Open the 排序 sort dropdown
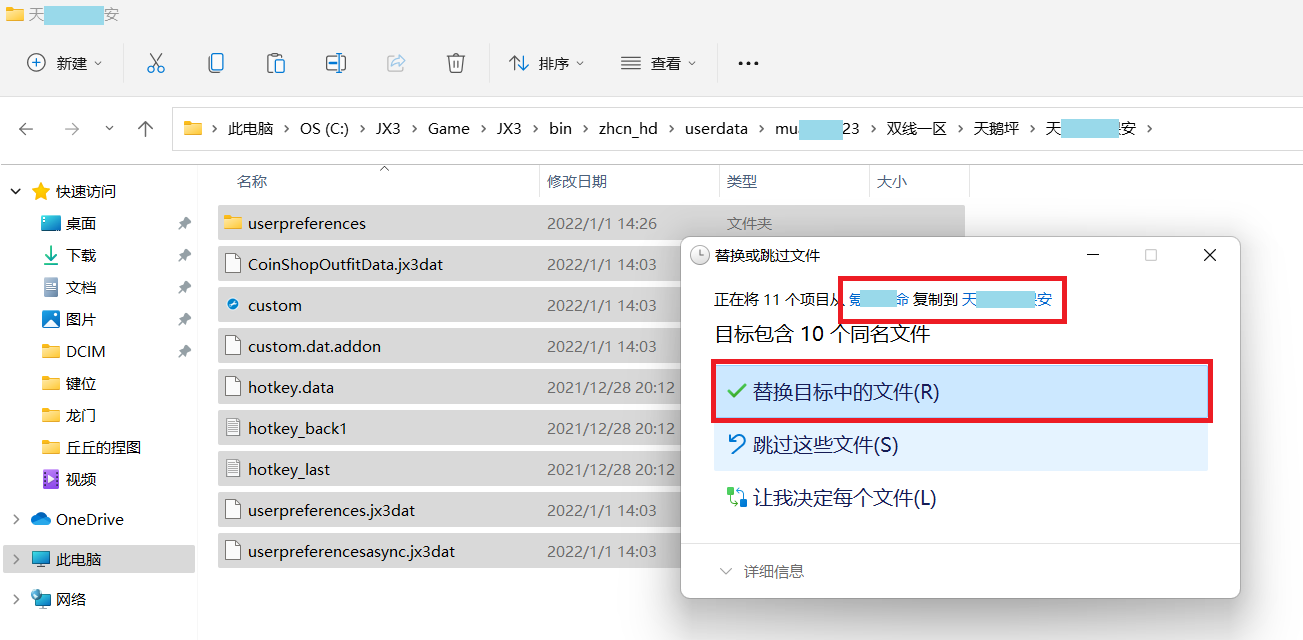 click(x=546, y=63)
